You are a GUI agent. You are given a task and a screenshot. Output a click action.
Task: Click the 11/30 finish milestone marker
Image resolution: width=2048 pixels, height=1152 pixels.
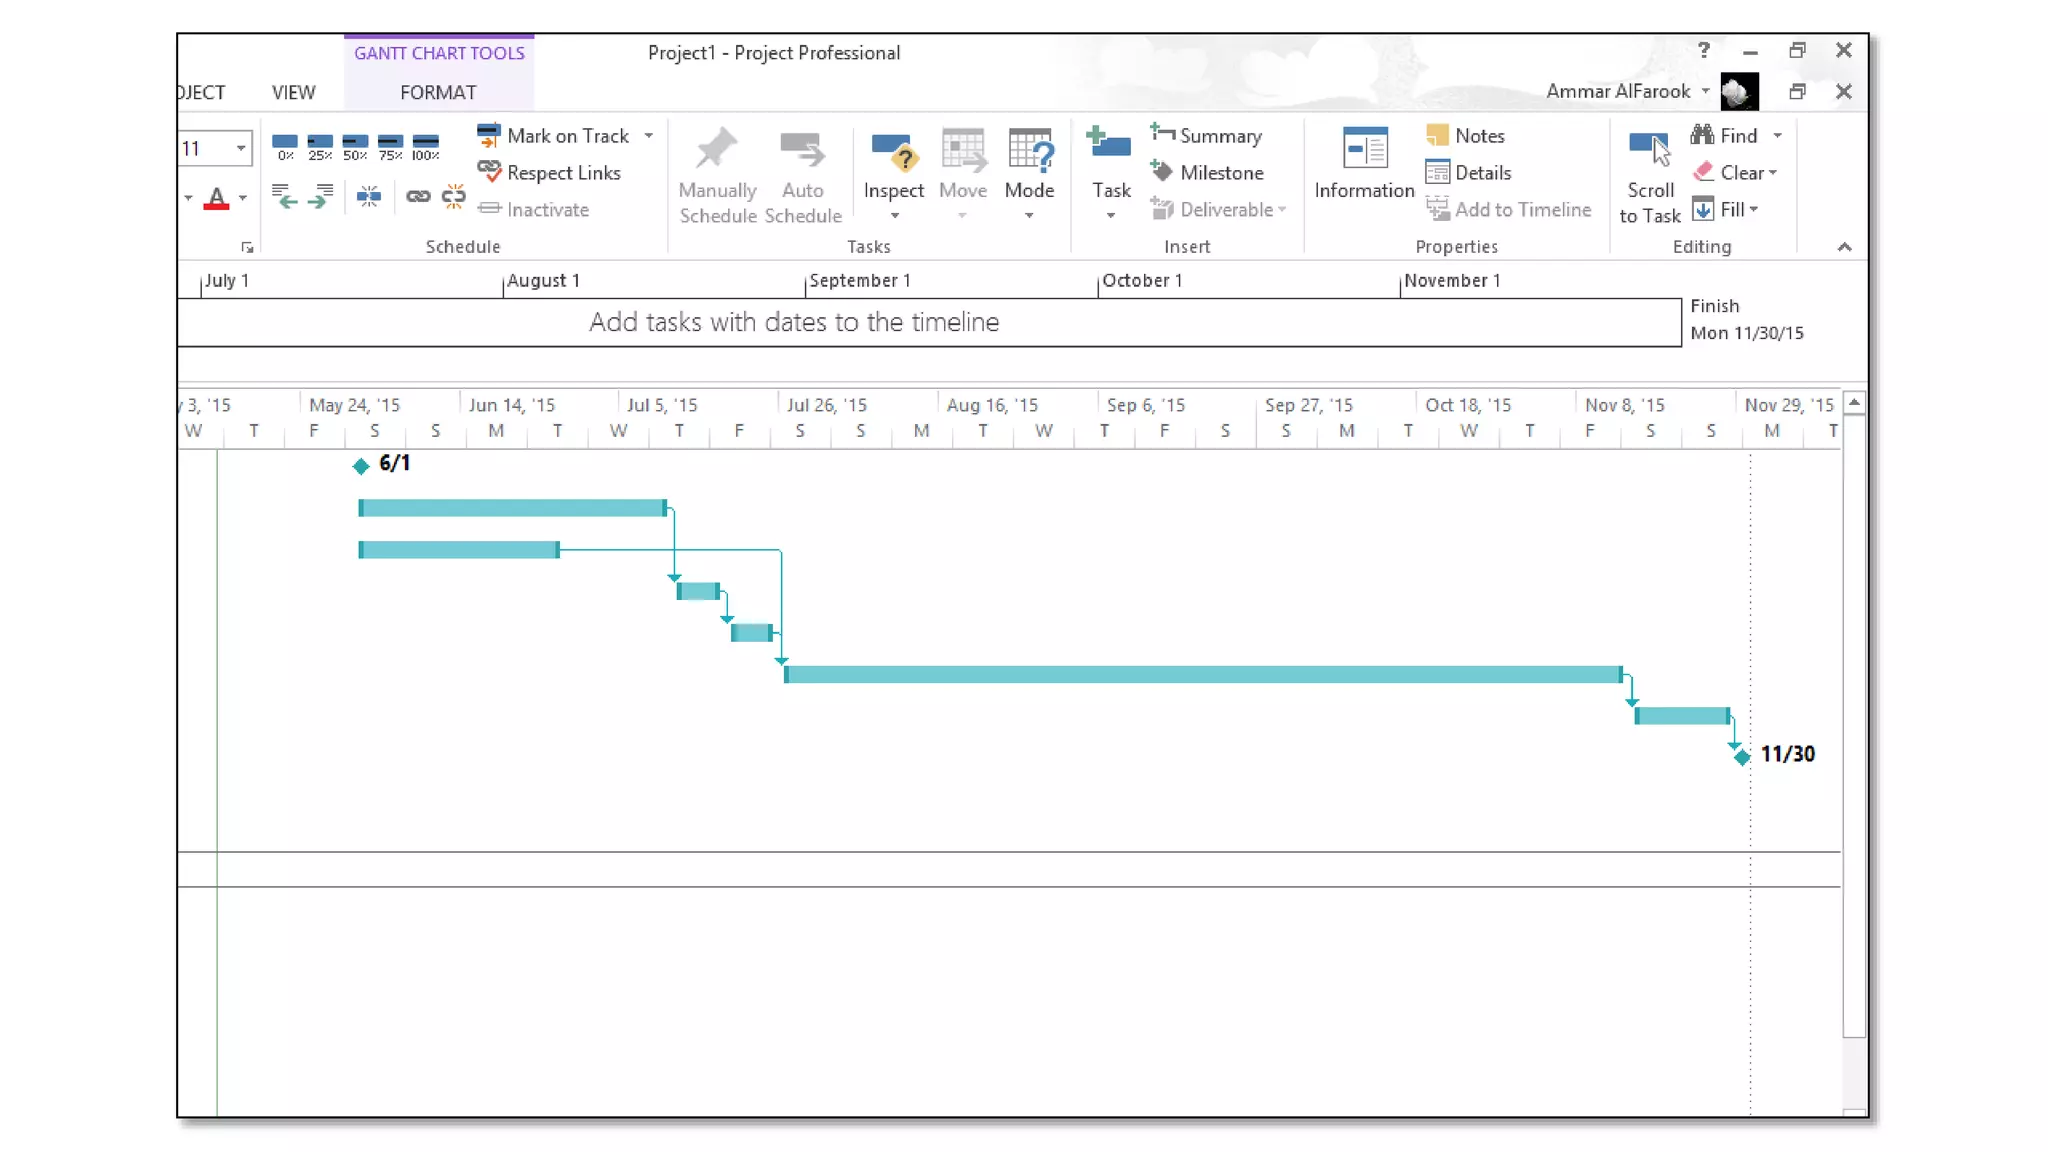(1742, 757)
